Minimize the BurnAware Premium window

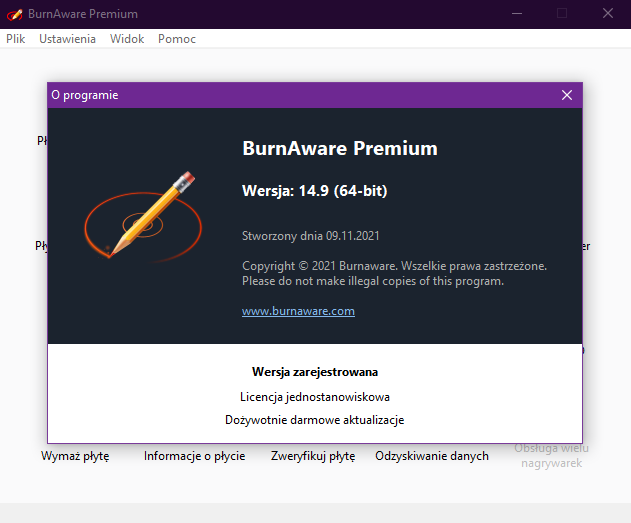[x=517, y=14]
